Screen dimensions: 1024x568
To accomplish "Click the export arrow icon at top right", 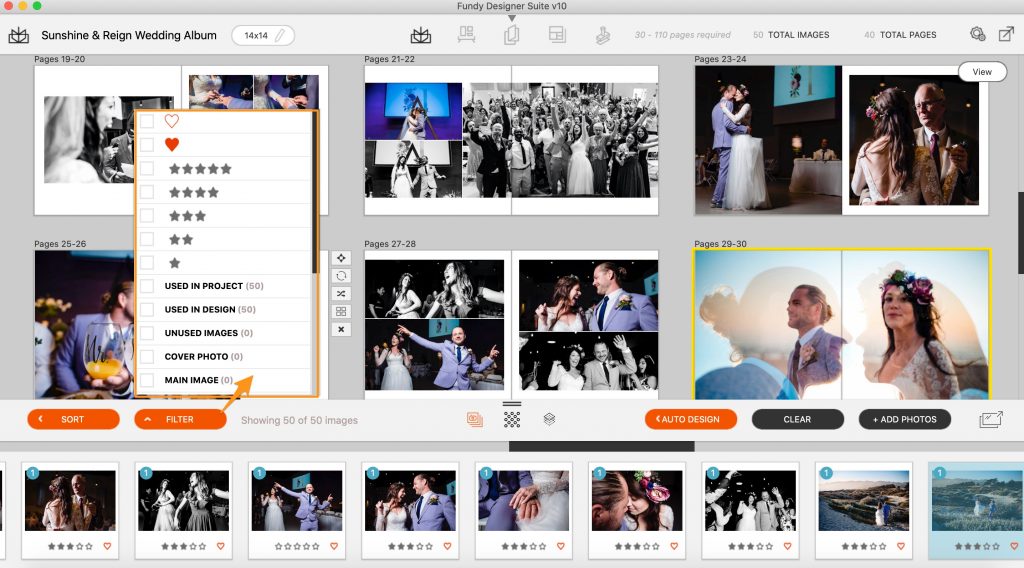I will point(1006,34).
